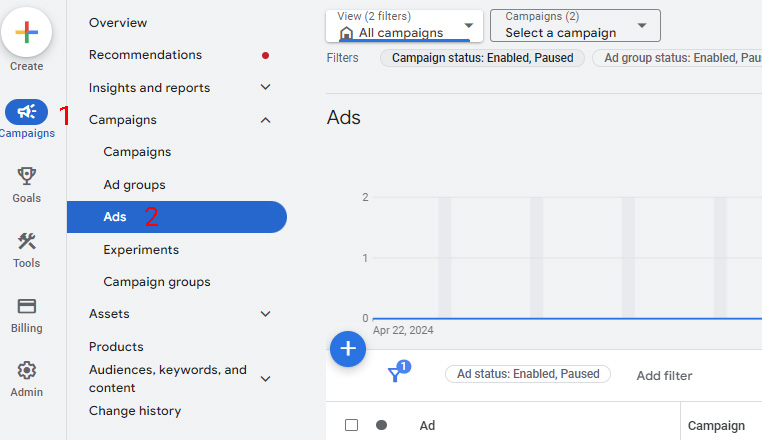Click the blue plus new ad button
Image resolution: width=762 pixels, height=440 pixels.
(348, 349)
